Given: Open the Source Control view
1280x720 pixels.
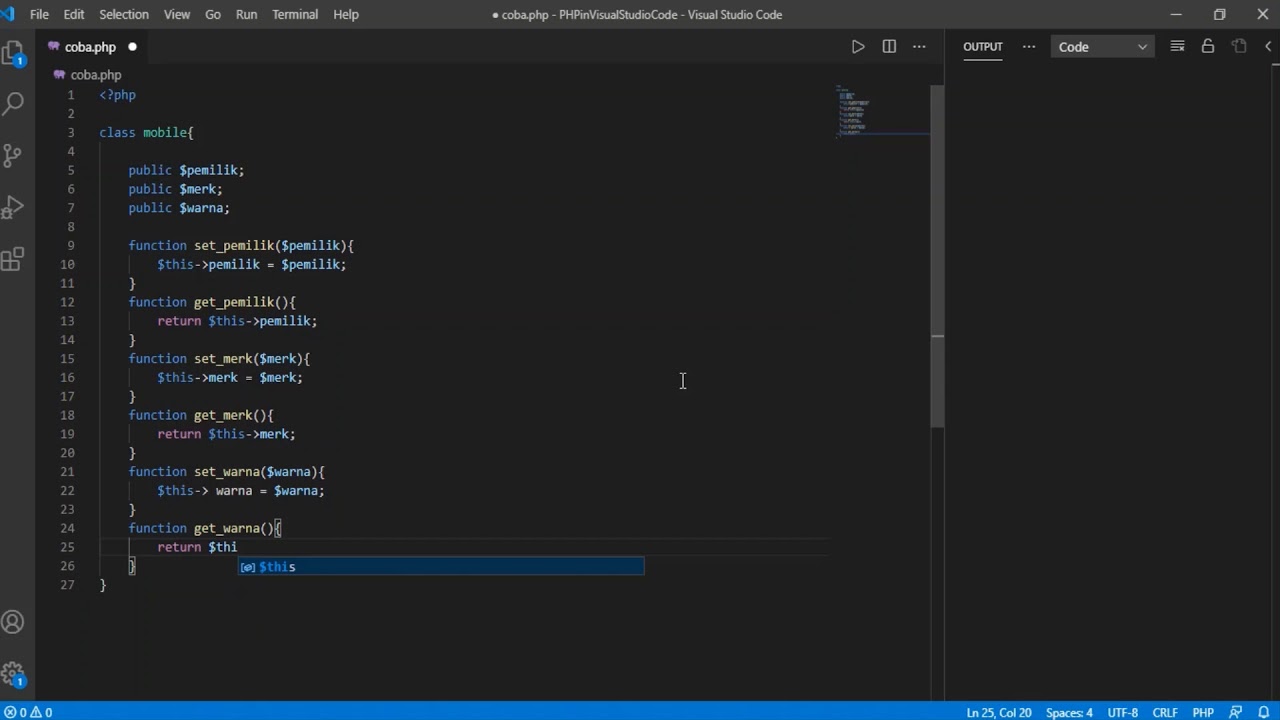Looking at the screenshot, I should pyautogui.click(x=13, y=155).
